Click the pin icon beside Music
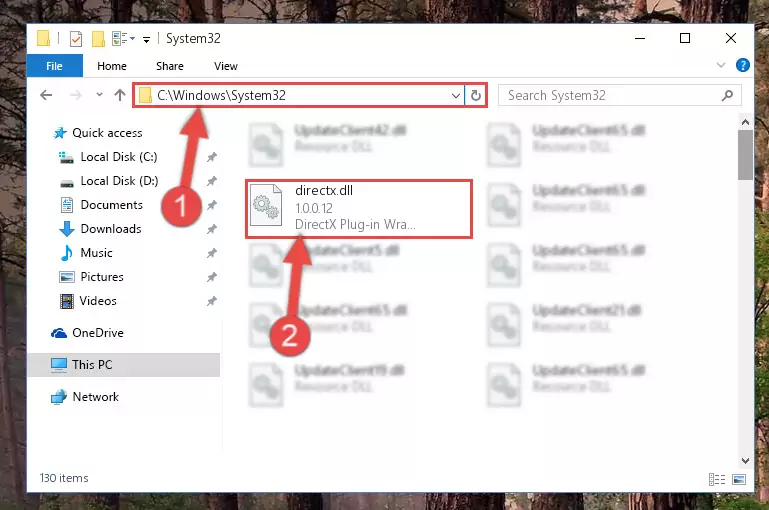The image size is (769, 510). pos(211,254)
